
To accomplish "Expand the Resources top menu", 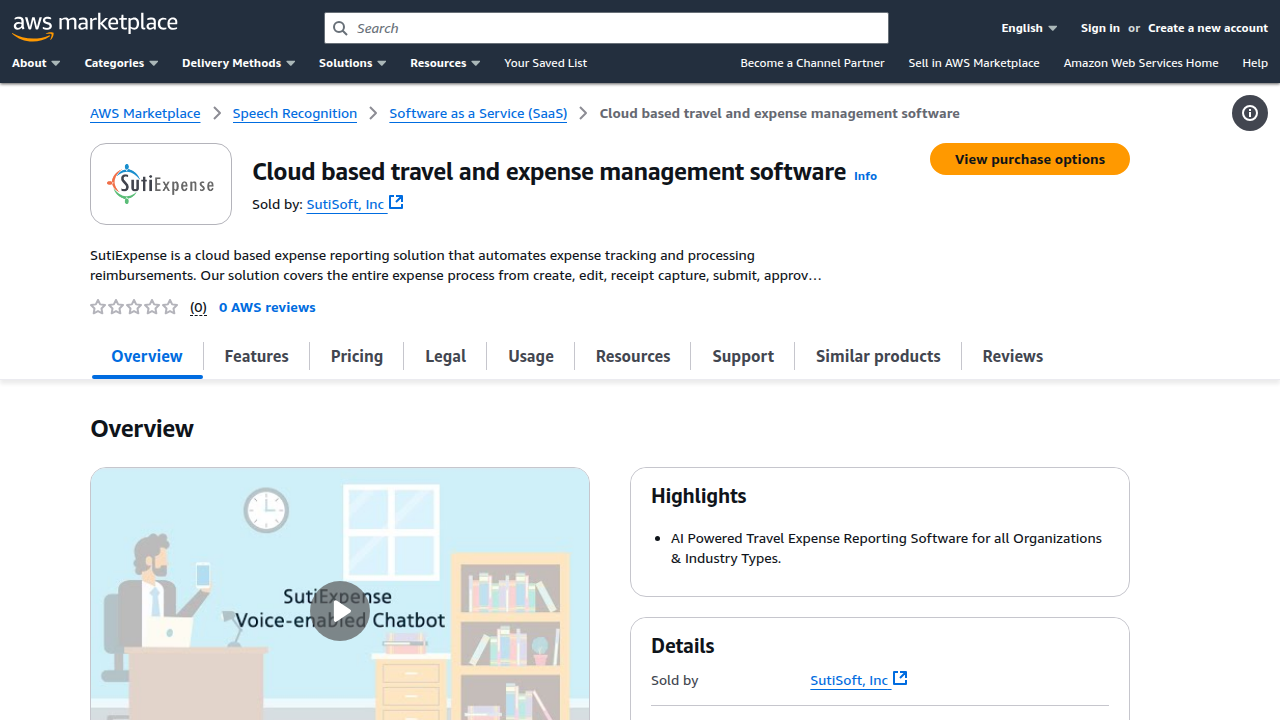I will tap(445, 63).
